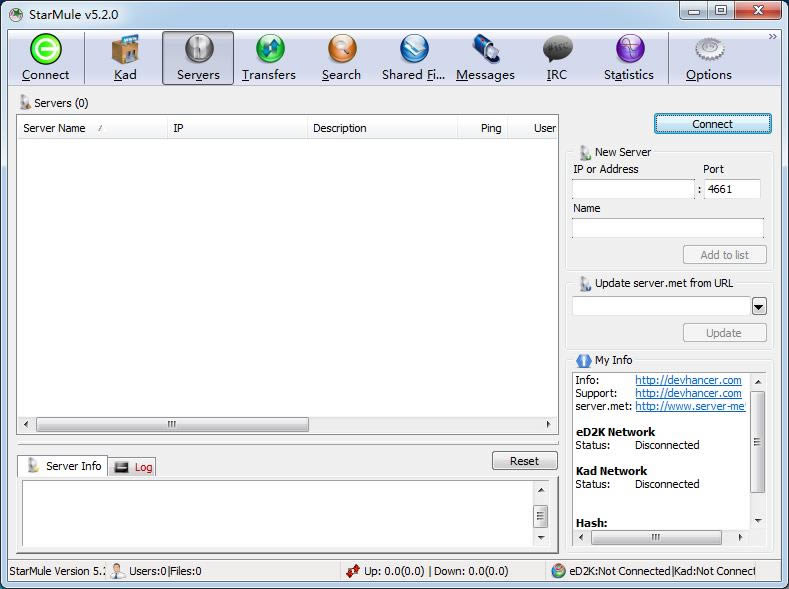789x589 pixels.
Task: Click My Info vertical scrollbar thumb
Action: 758,442
